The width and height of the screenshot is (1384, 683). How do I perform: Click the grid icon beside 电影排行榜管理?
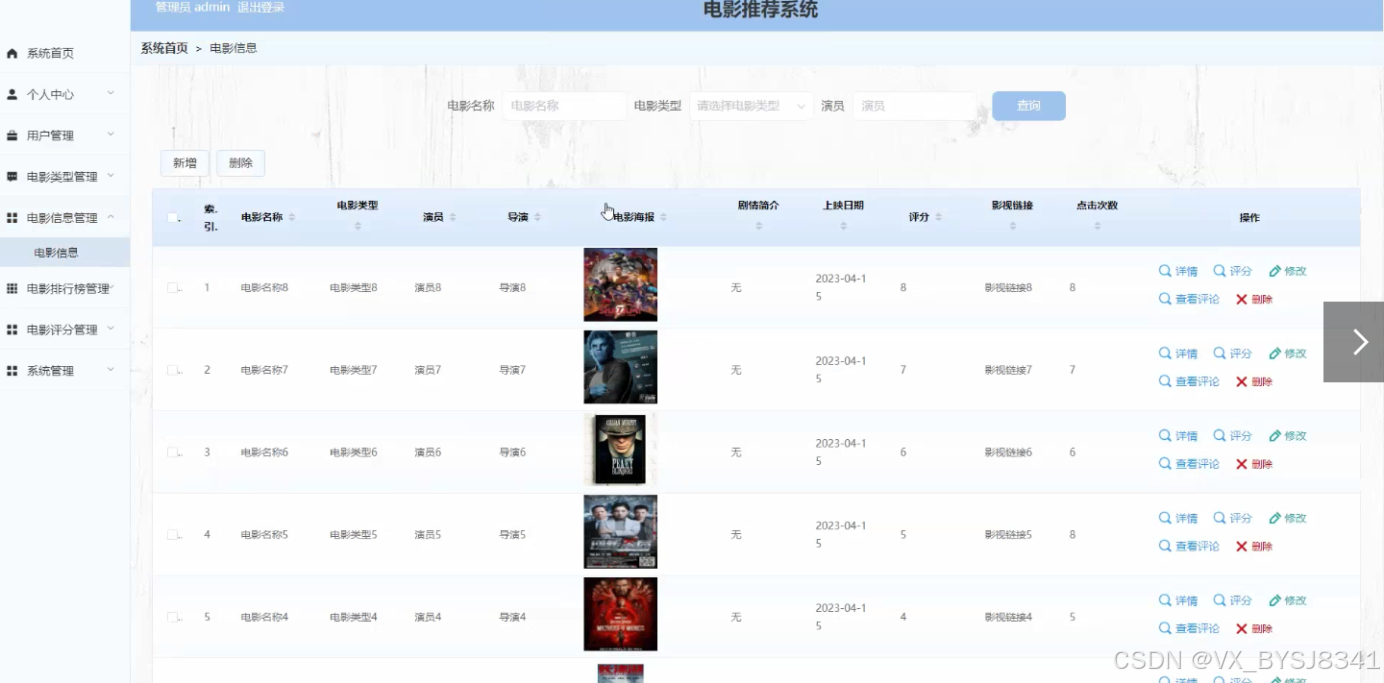pyautogui.click(x=12, y=288)
